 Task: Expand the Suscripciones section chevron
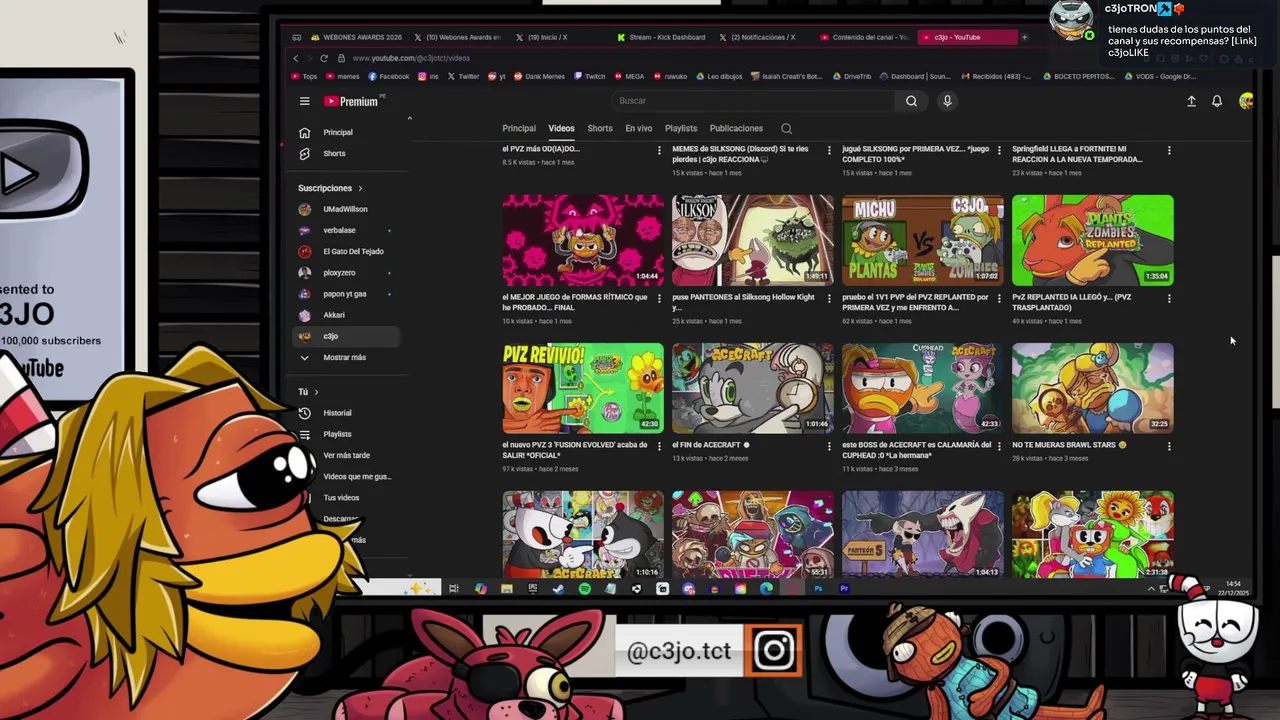coord(360,188)
